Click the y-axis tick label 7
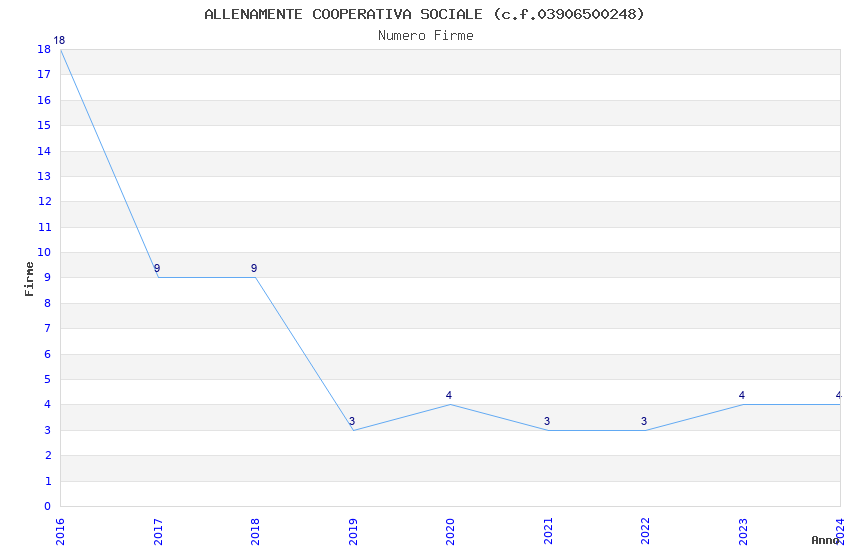 tap(48, 328)
